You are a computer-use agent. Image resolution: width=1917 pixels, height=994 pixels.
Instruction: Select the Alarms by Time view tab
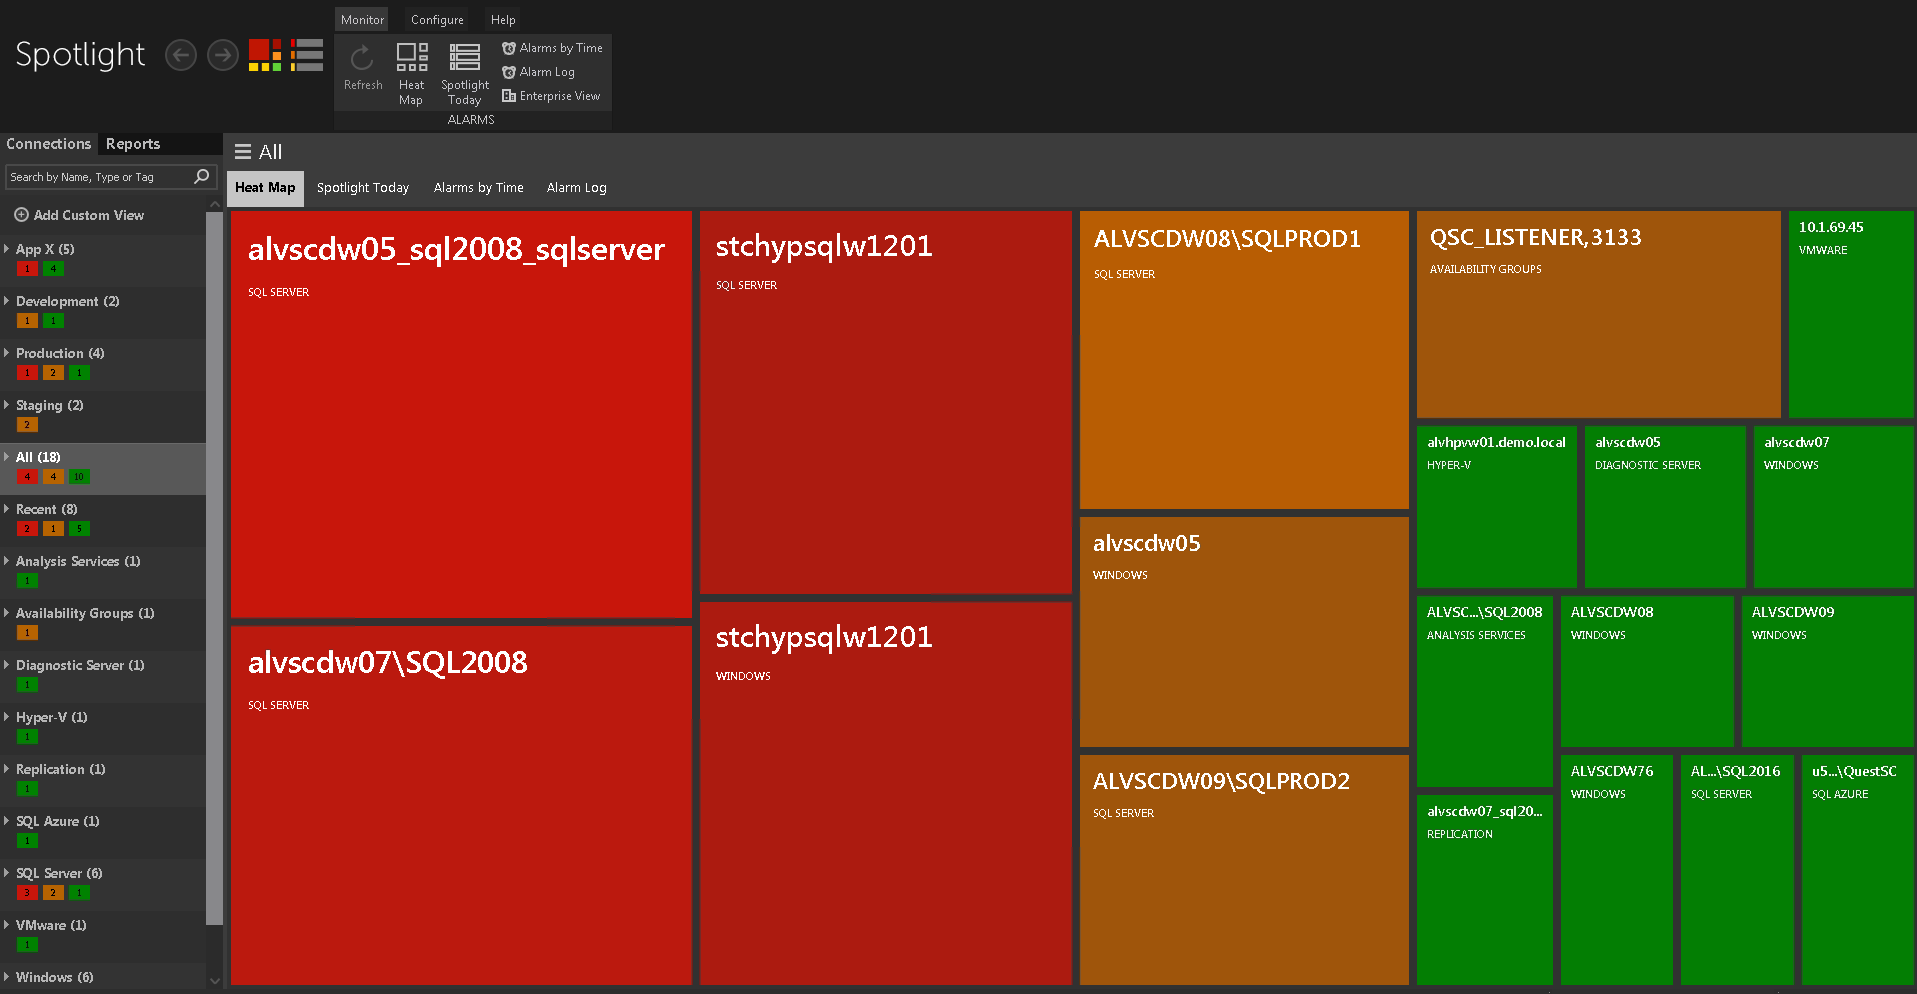478,188
